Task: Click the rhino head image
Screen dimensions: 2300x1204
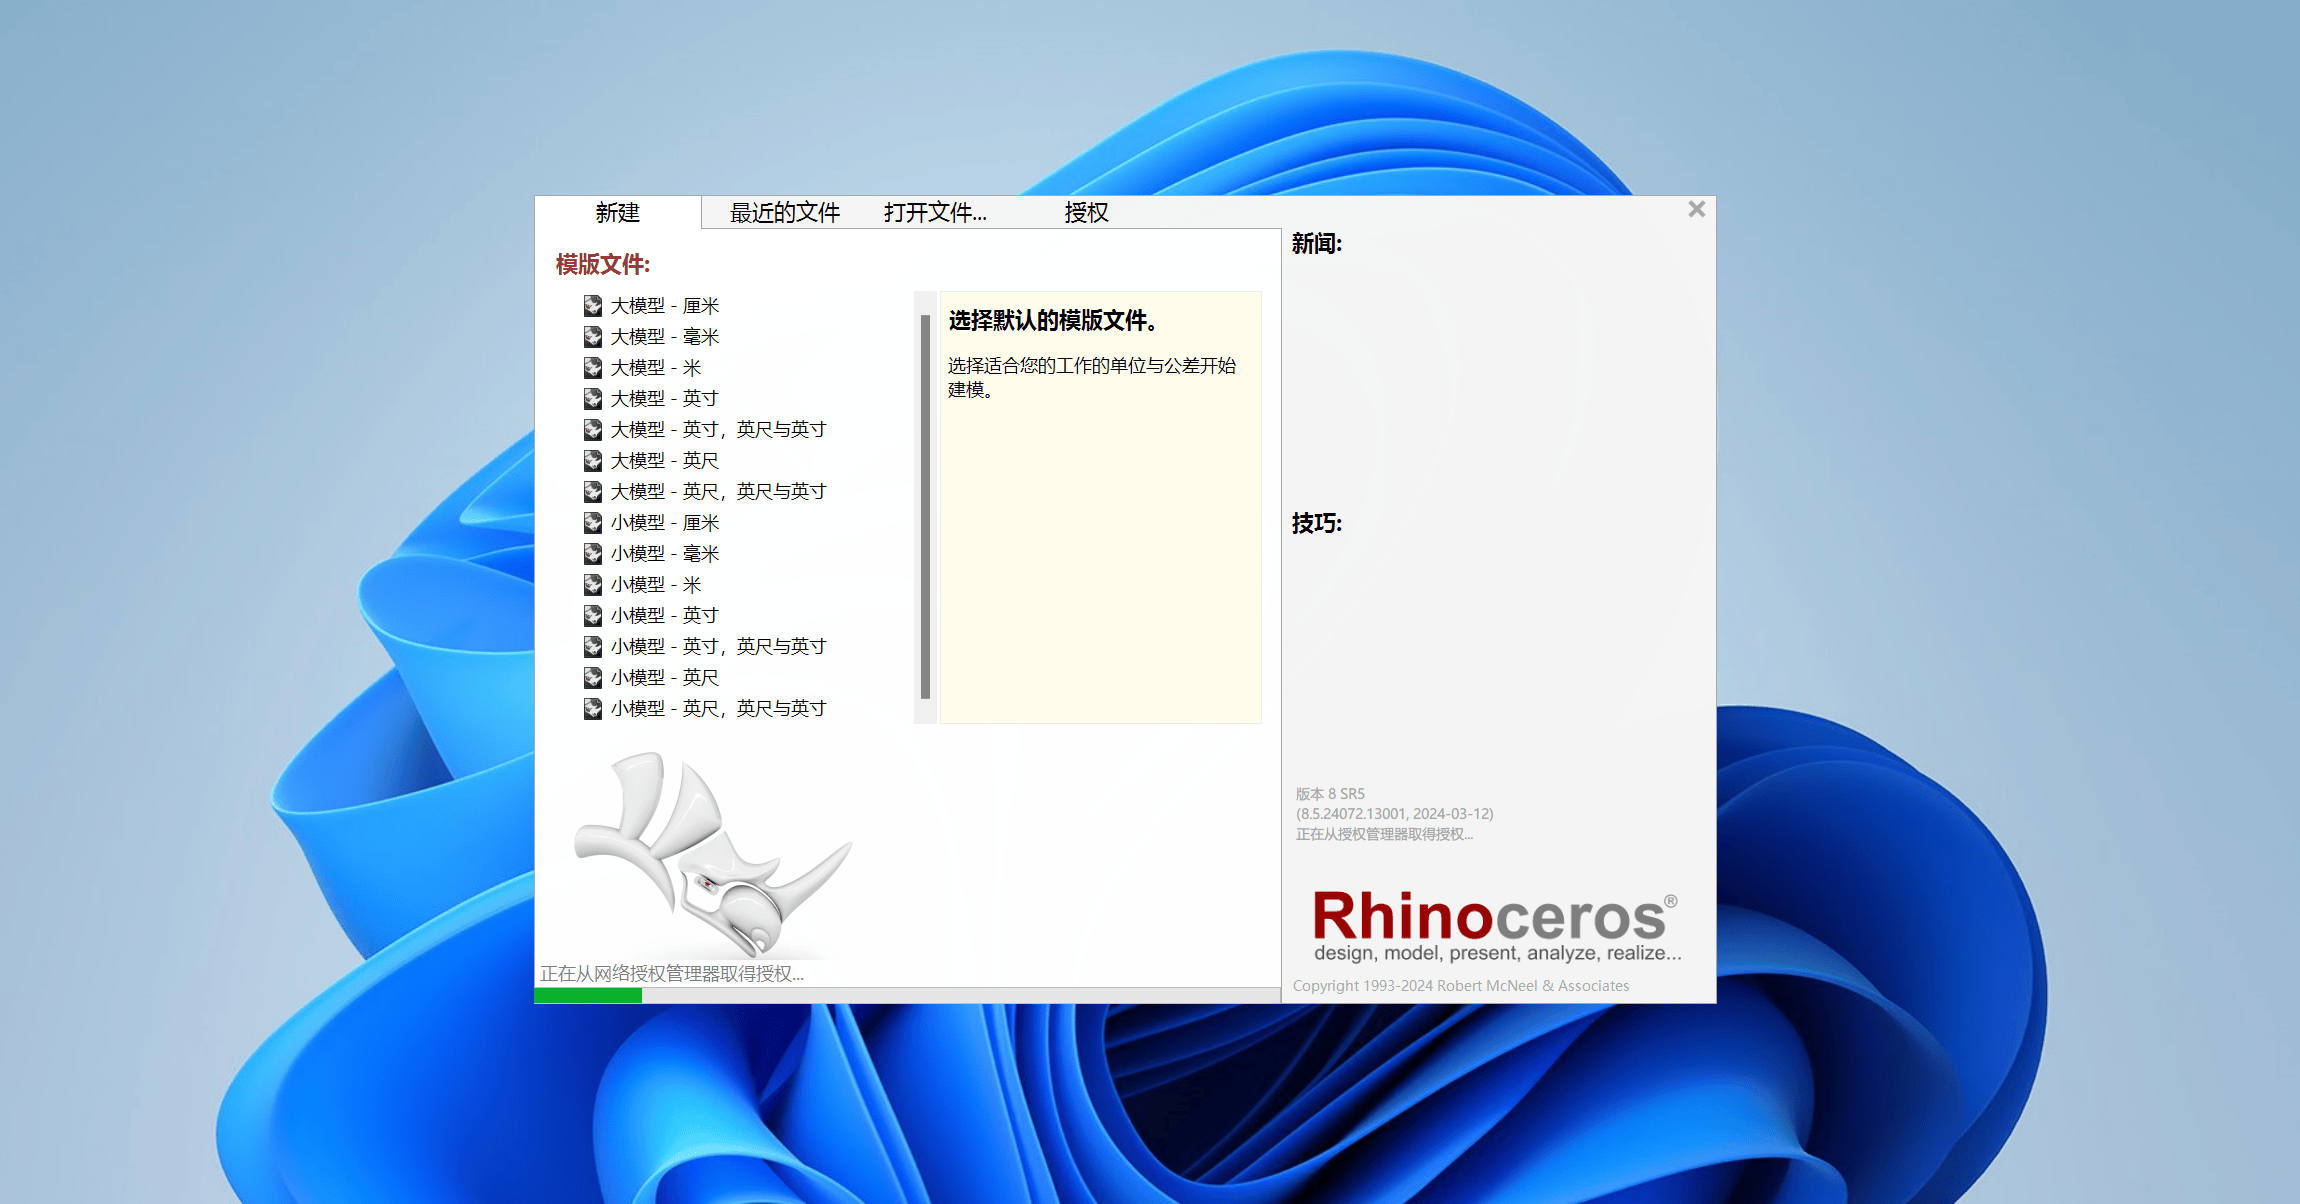Action: coord(713,855)
